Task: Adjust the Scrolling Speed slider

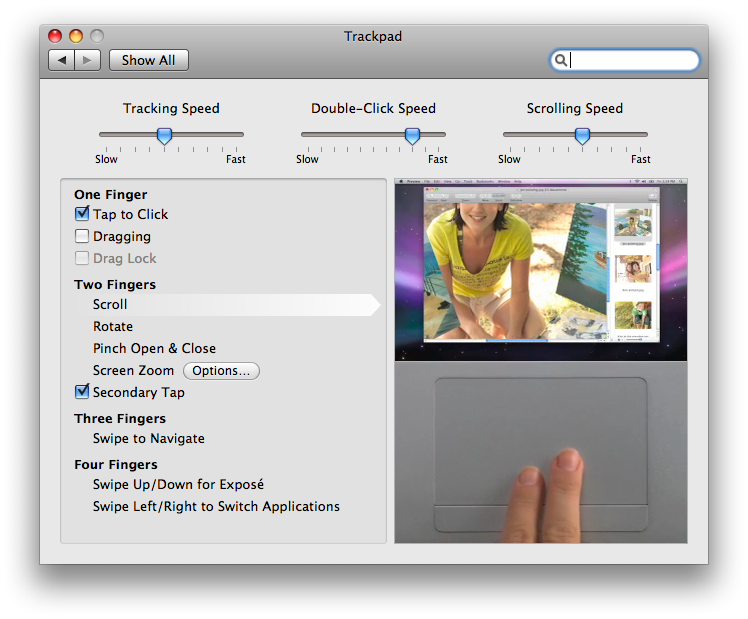Action: click(582, 136)
